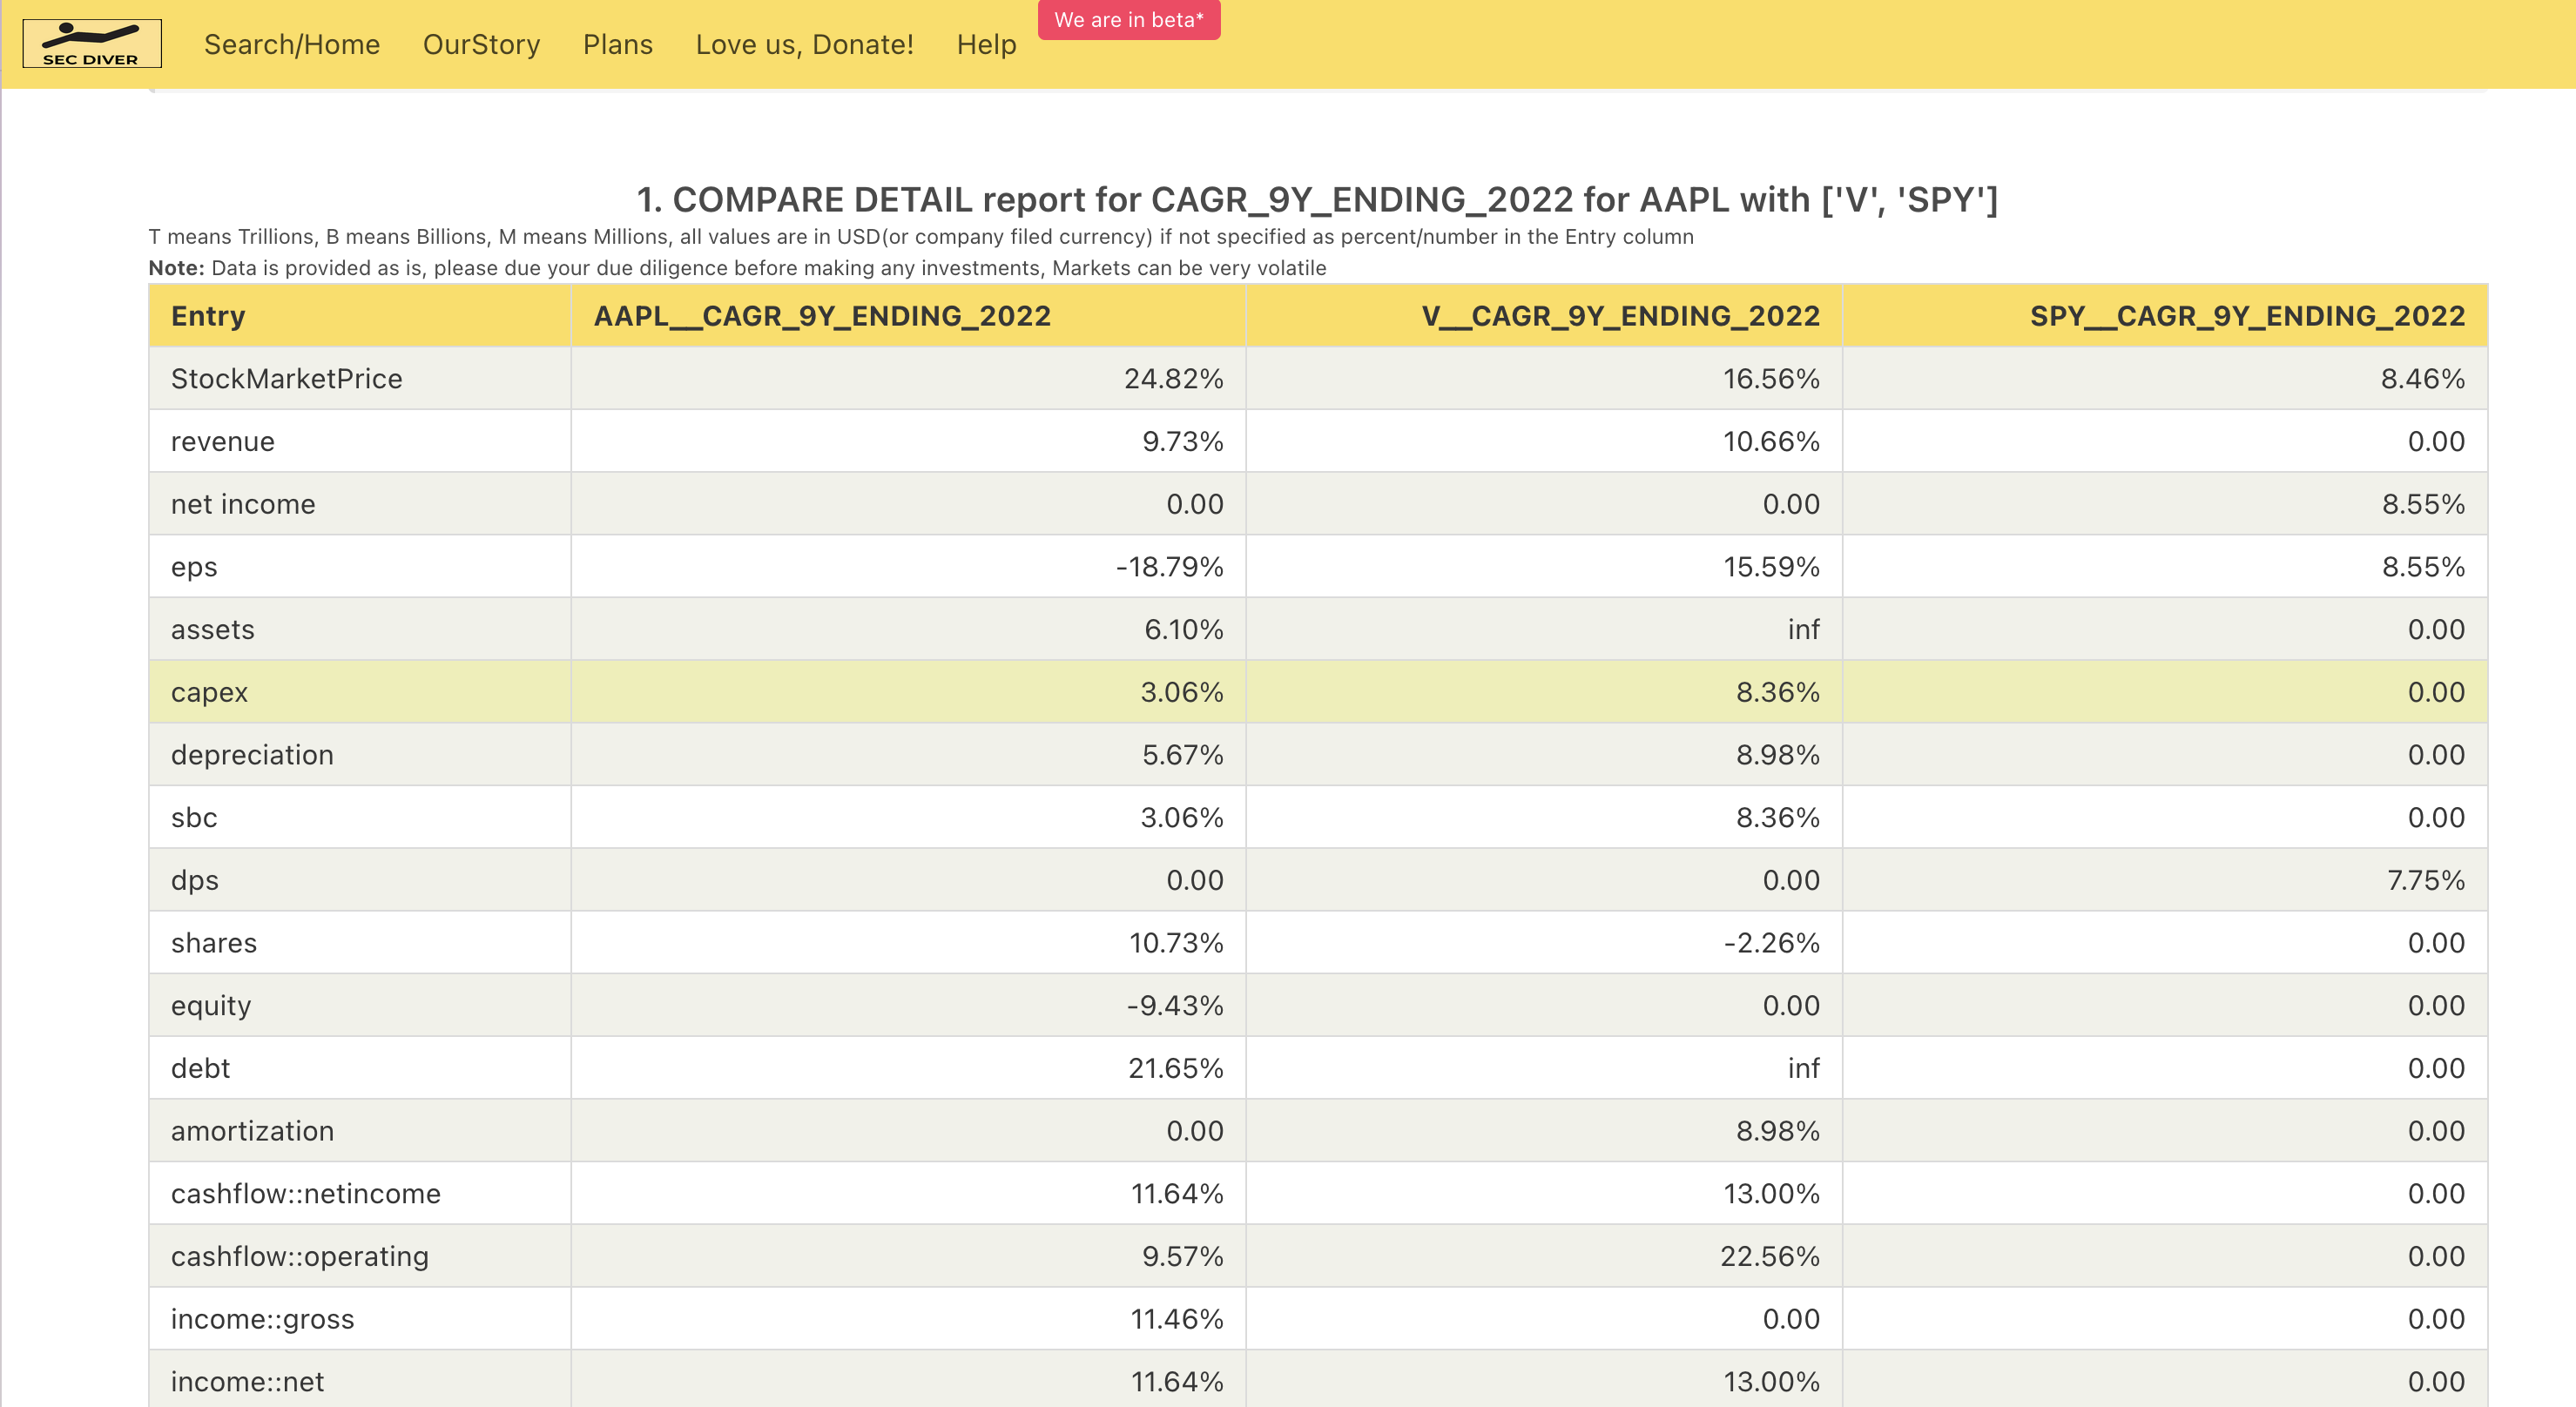Select the revenue row label
Screen dimensions: 2576x1407
click(x=223, y=442)
